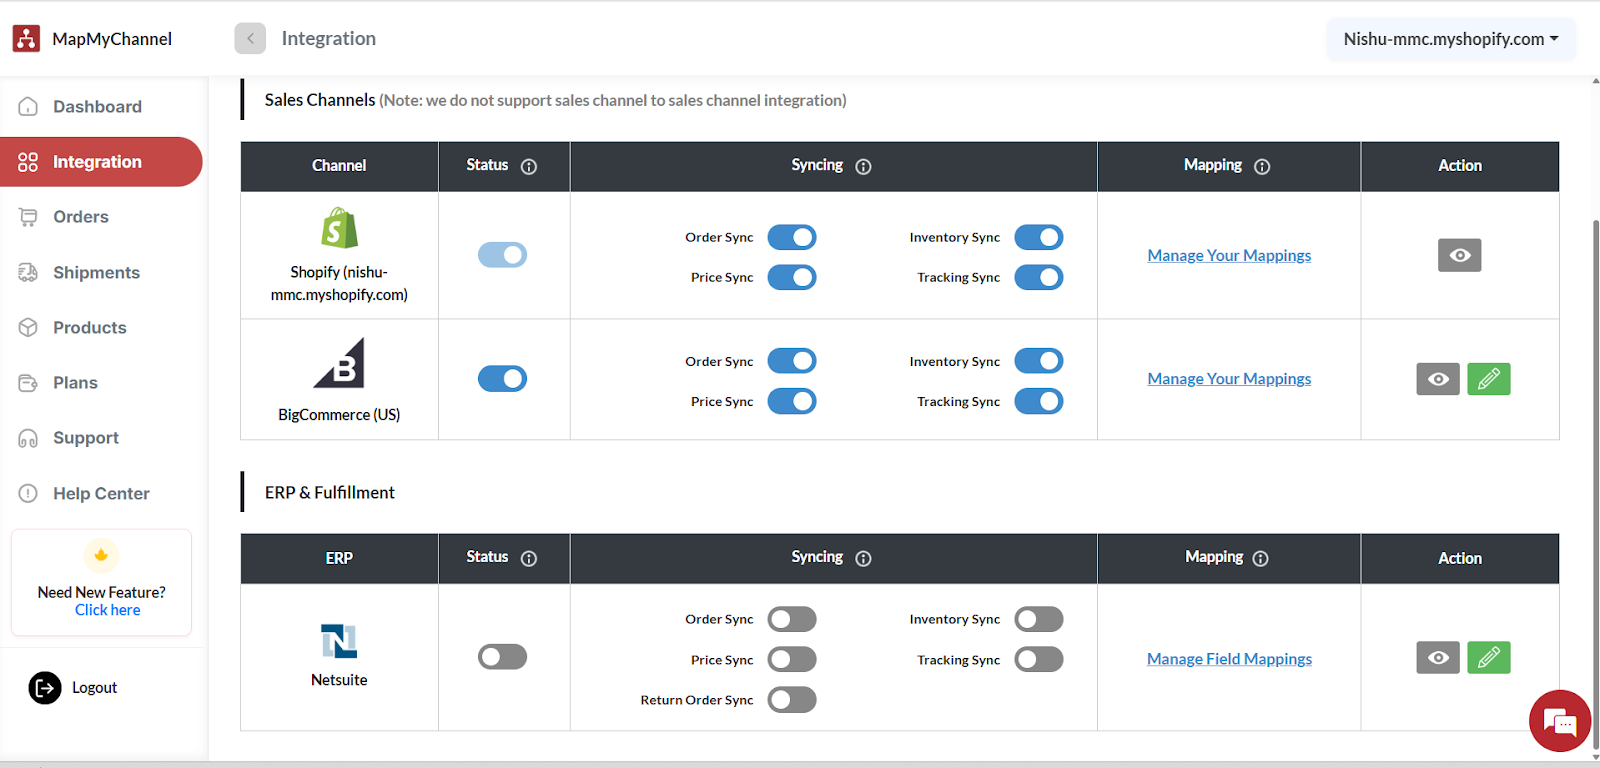This screenshot has width=1600, height=768.
Task: Click the 'Click here' new feature link
Action: pos(107,610)
